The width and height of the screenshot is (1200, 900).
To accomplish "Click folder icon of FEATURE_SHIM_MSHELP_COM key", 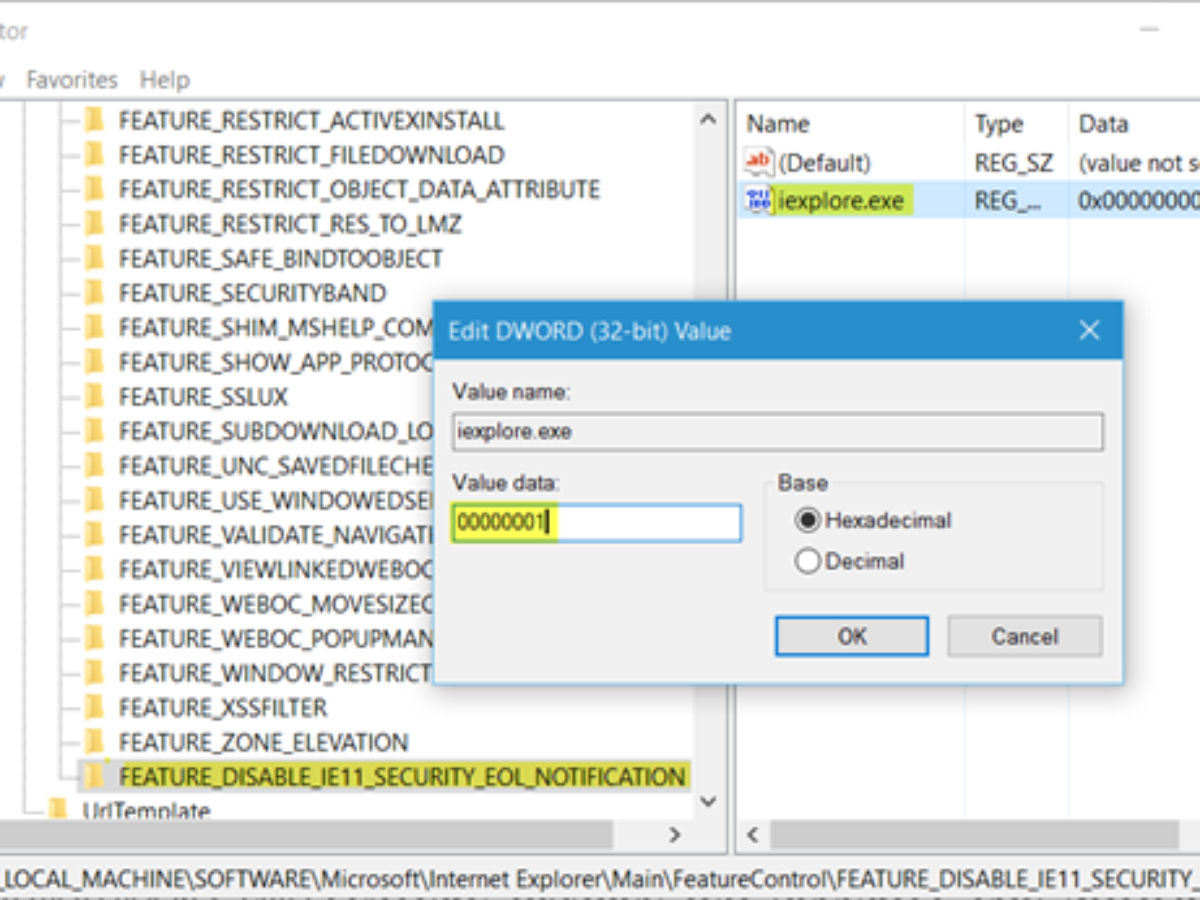I will click(x=94, y=328).
